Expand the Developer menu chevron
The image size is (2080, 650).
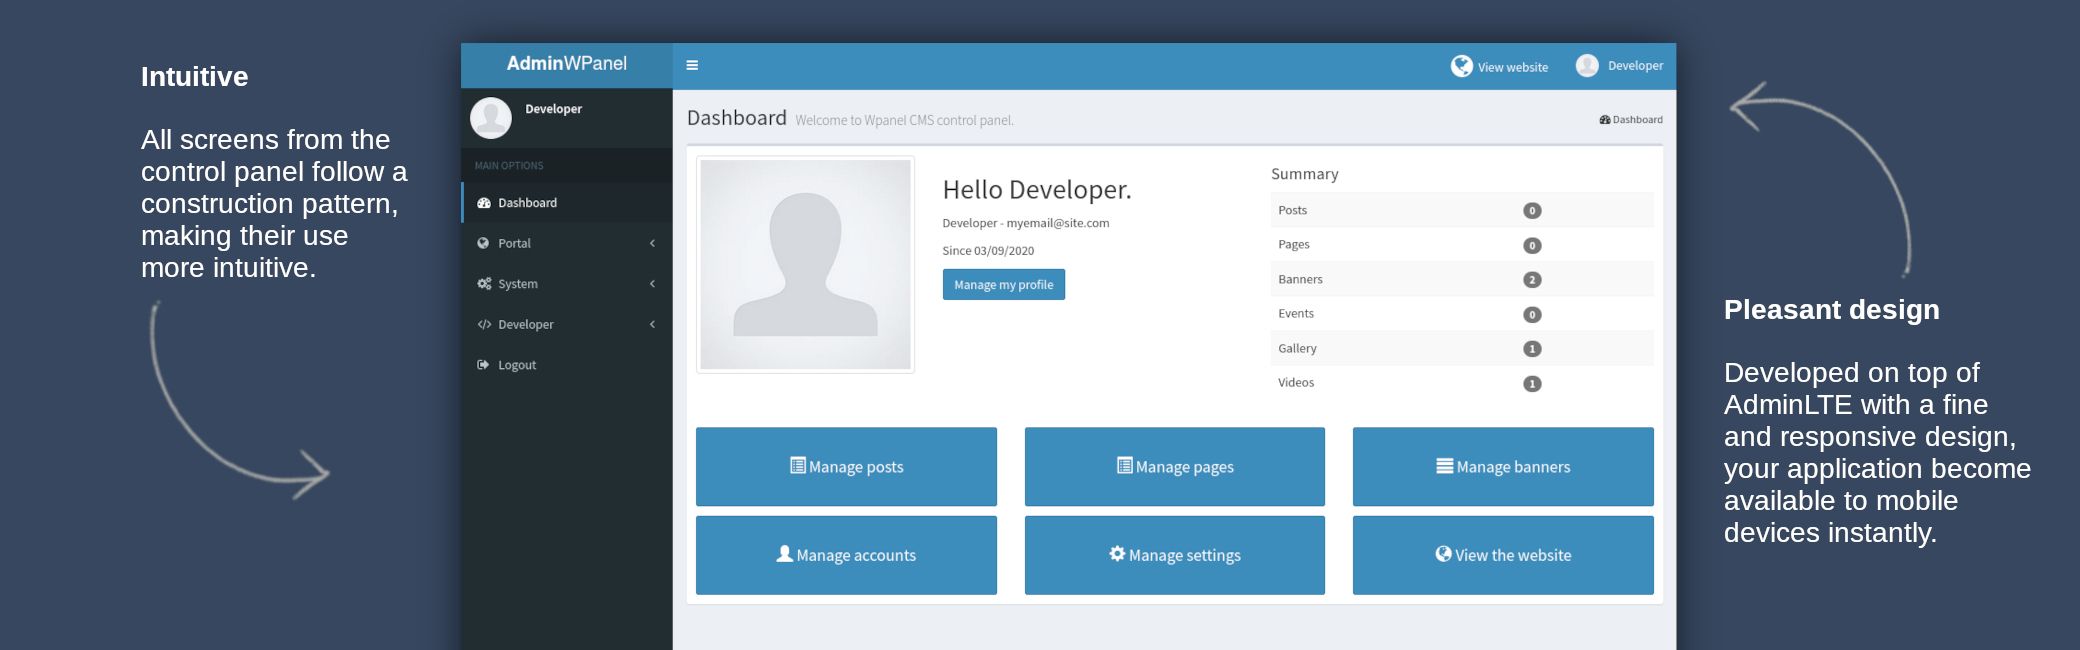(x=652, y=325)
